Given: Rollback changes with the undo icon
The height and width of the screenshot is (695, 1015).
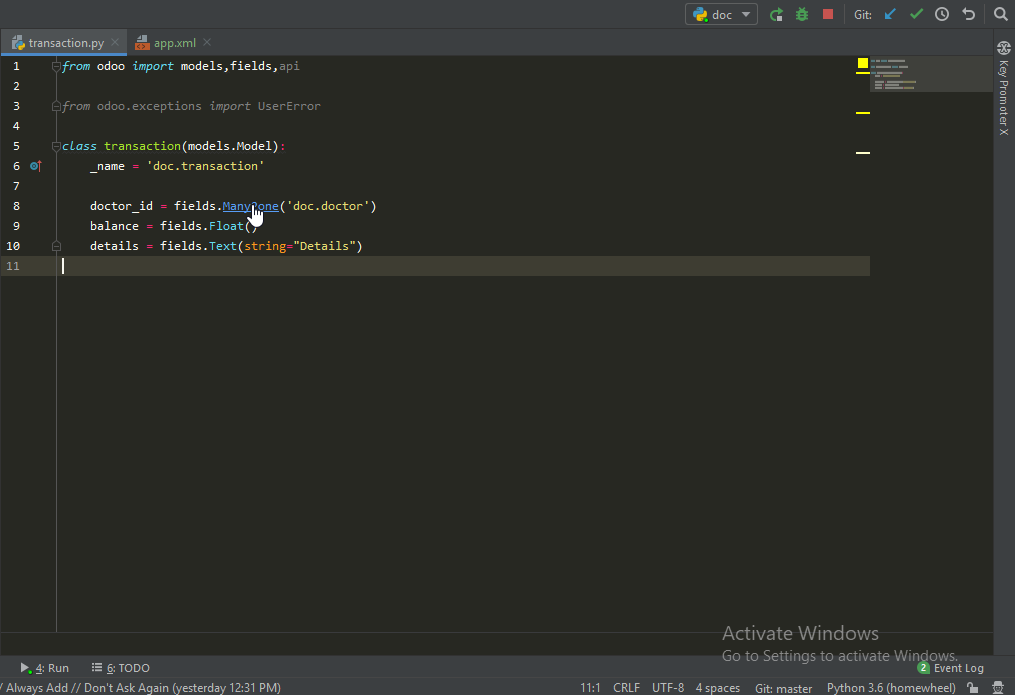Looking at the screenshot, I should pyautogui.click(x=966, y=14).
